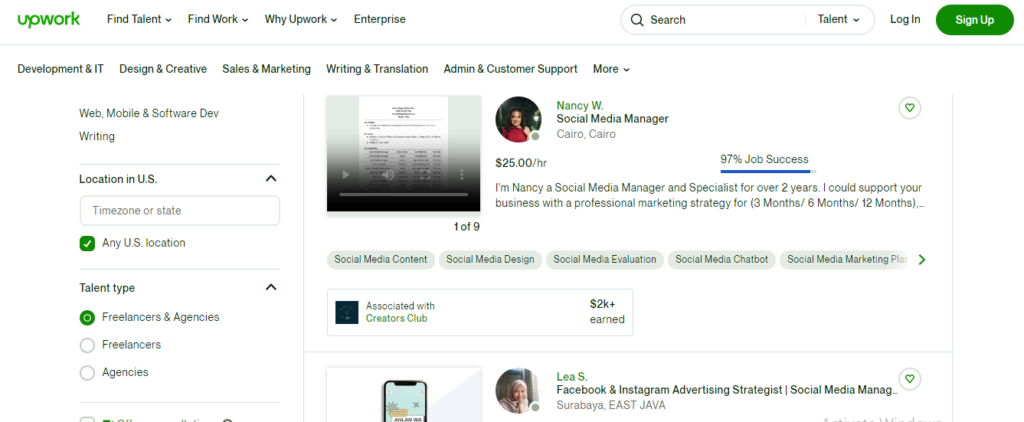This screenshot has width=1024, height=422.
Task: Save Nancy W. with heart icon
Action: (x=910, y=108)
